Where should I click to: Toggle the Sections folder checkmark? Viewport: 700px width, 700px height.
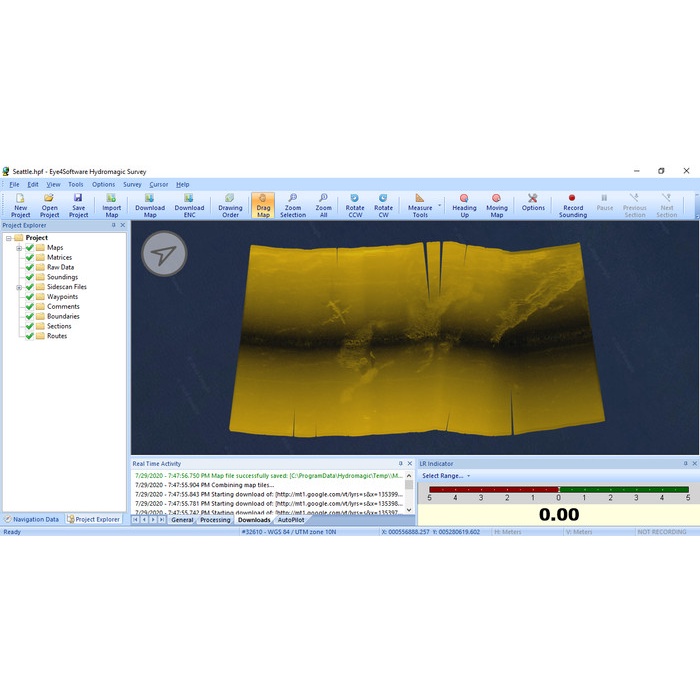tap(29, 326)
